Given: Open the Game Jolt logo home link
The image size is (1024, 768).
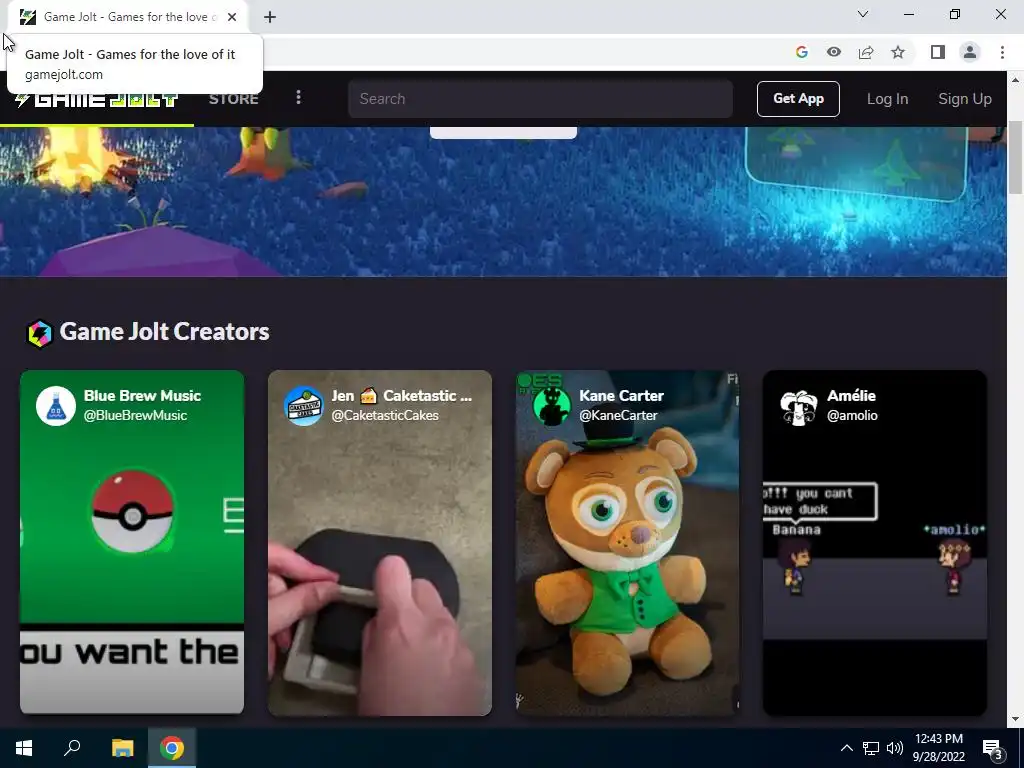Looking at the screenshot, I should point(97,99).
